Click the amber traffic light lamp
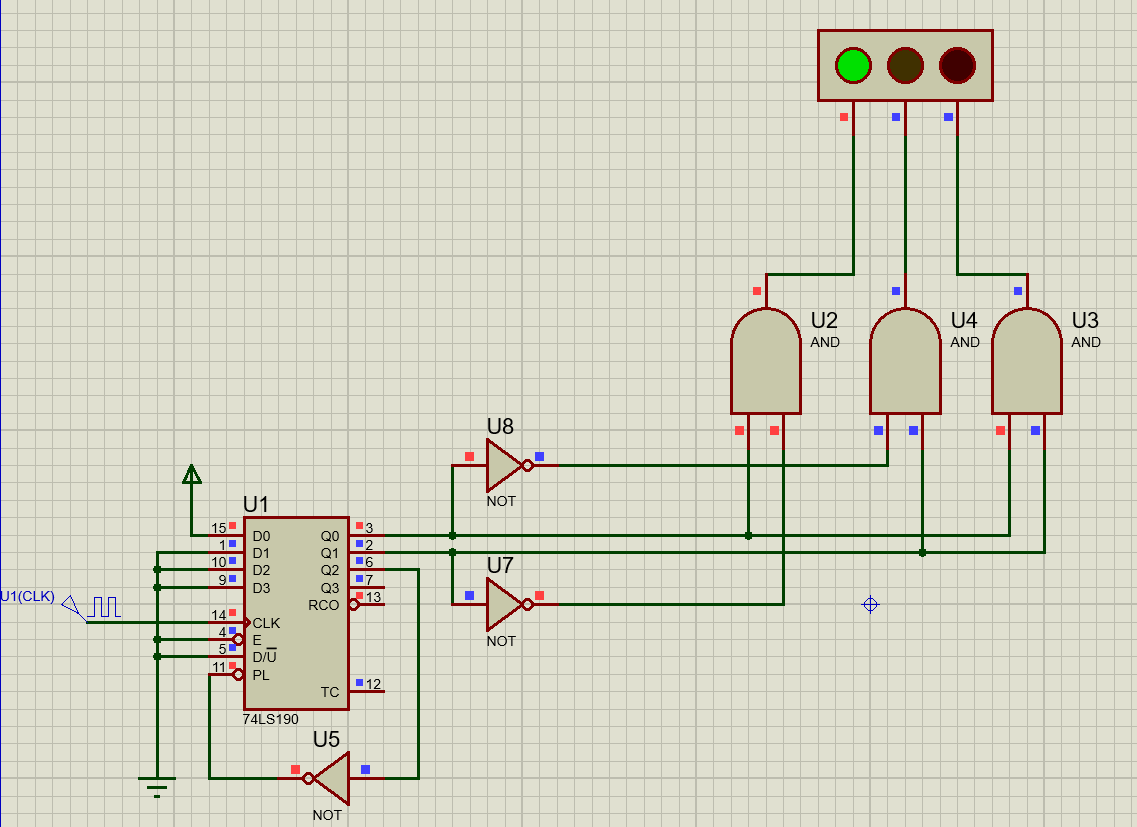Image resolution: width=1137 pixels, height=827 pixels. point(905,65)
